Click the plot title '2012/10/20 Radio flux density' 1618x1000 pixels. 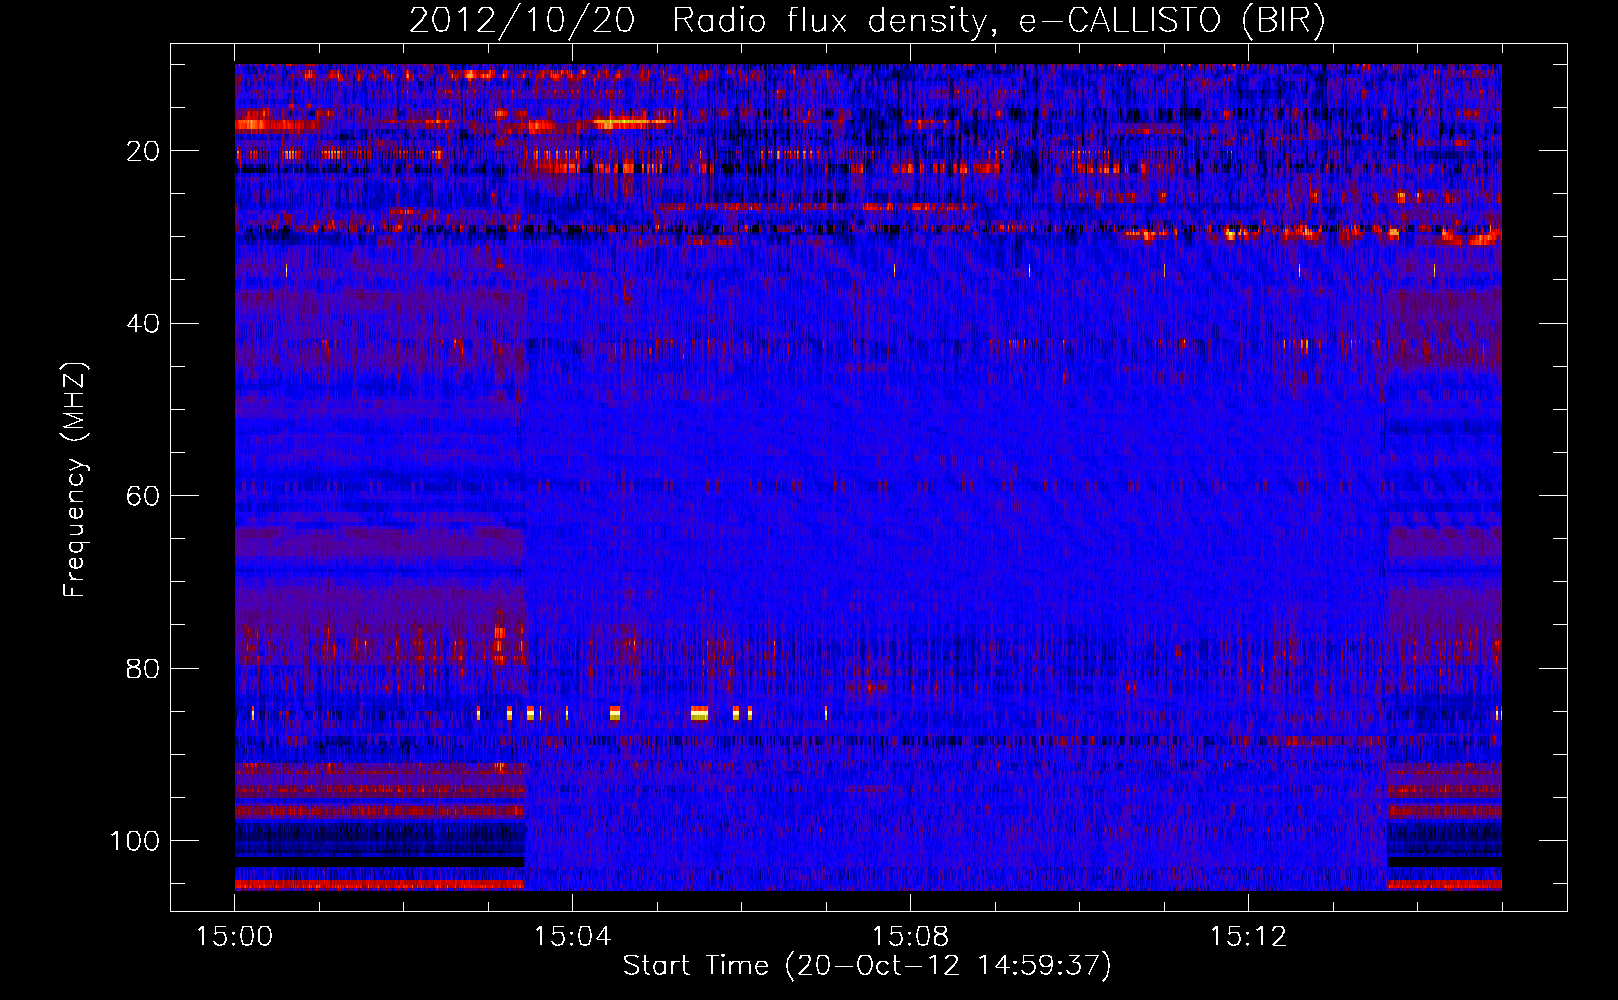[868, 21]
